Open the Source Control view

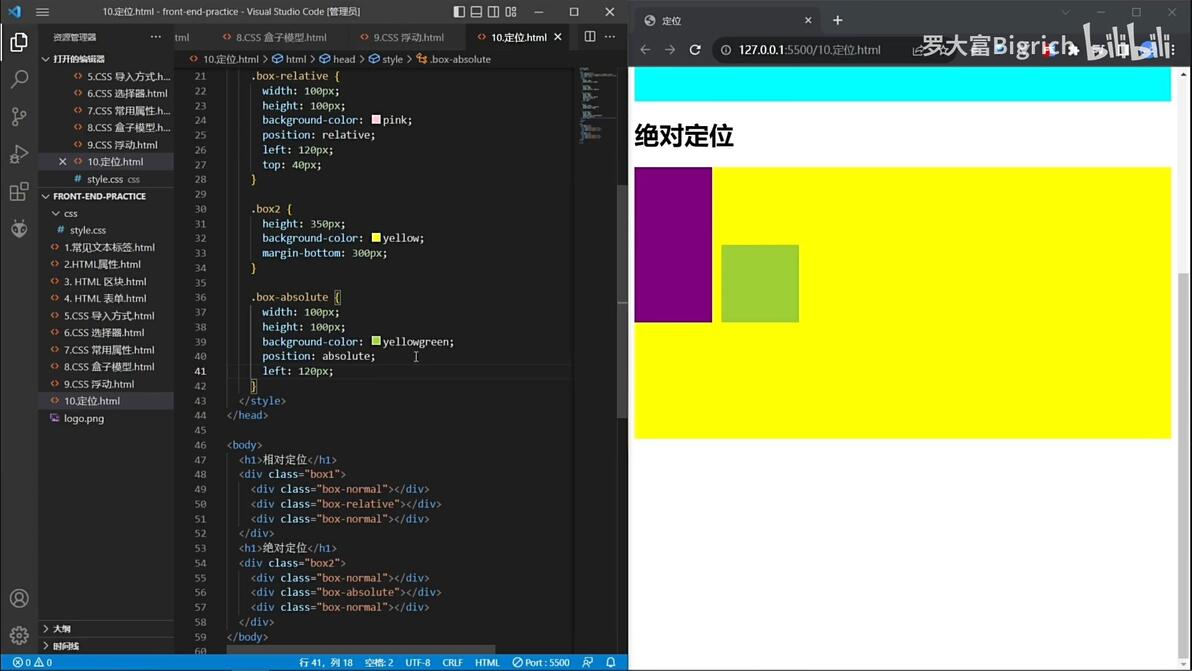click(x=19, y=116)
